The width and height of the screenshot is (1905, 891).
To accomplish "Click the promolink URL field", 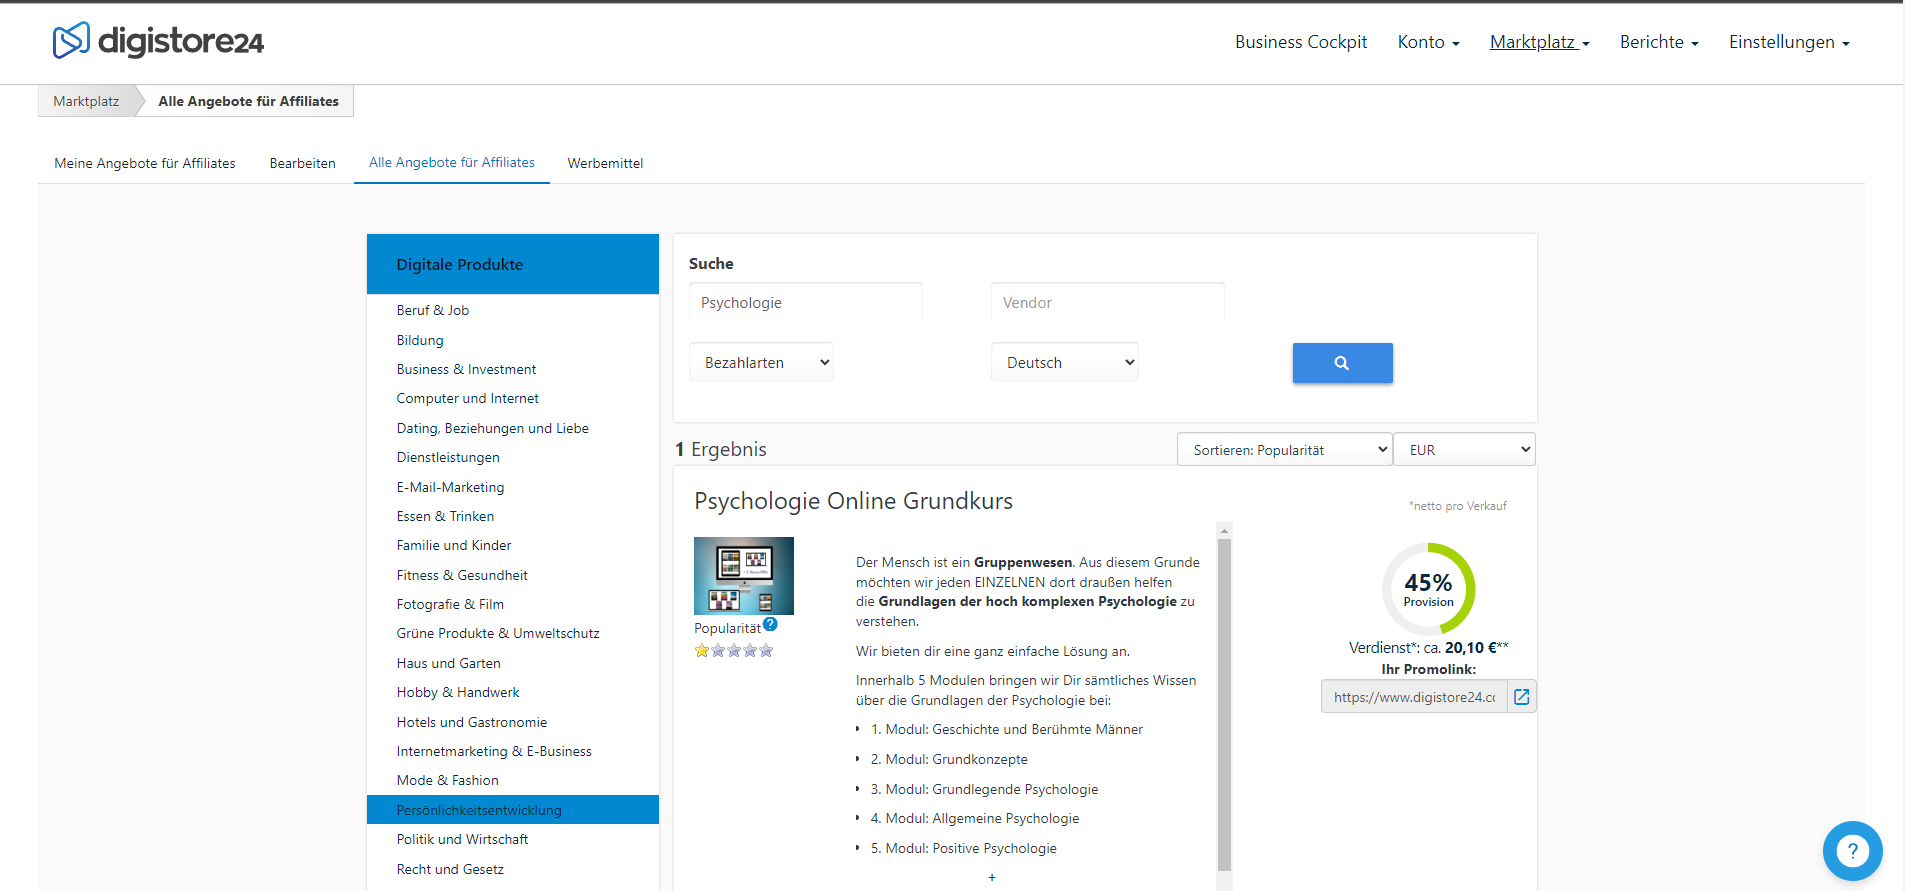I will [1414, 697].
